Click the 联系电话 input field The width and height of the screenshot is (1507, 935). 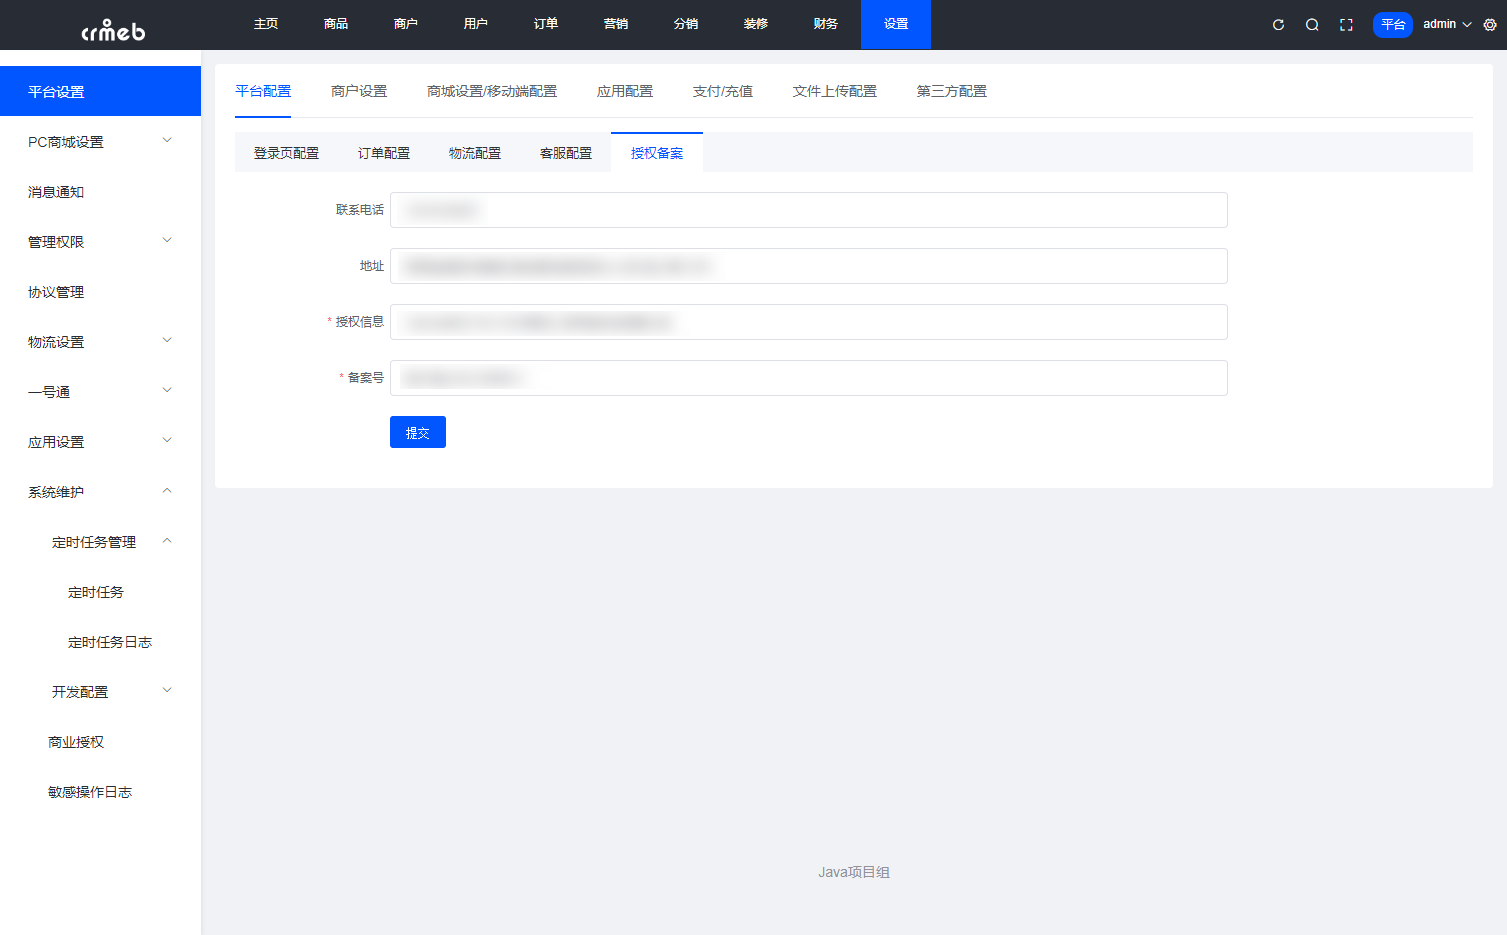808,210
